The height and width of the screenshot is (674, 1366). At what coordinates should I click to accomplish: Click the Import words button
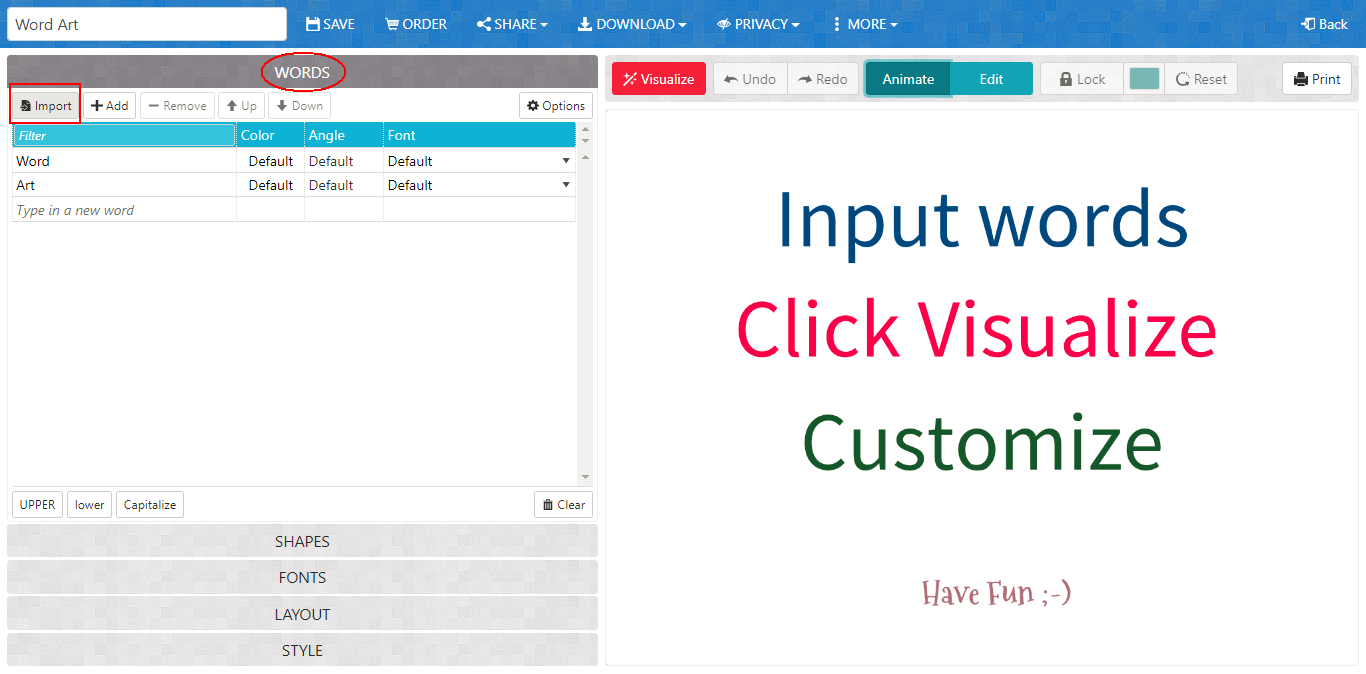[x=46, y=105]
